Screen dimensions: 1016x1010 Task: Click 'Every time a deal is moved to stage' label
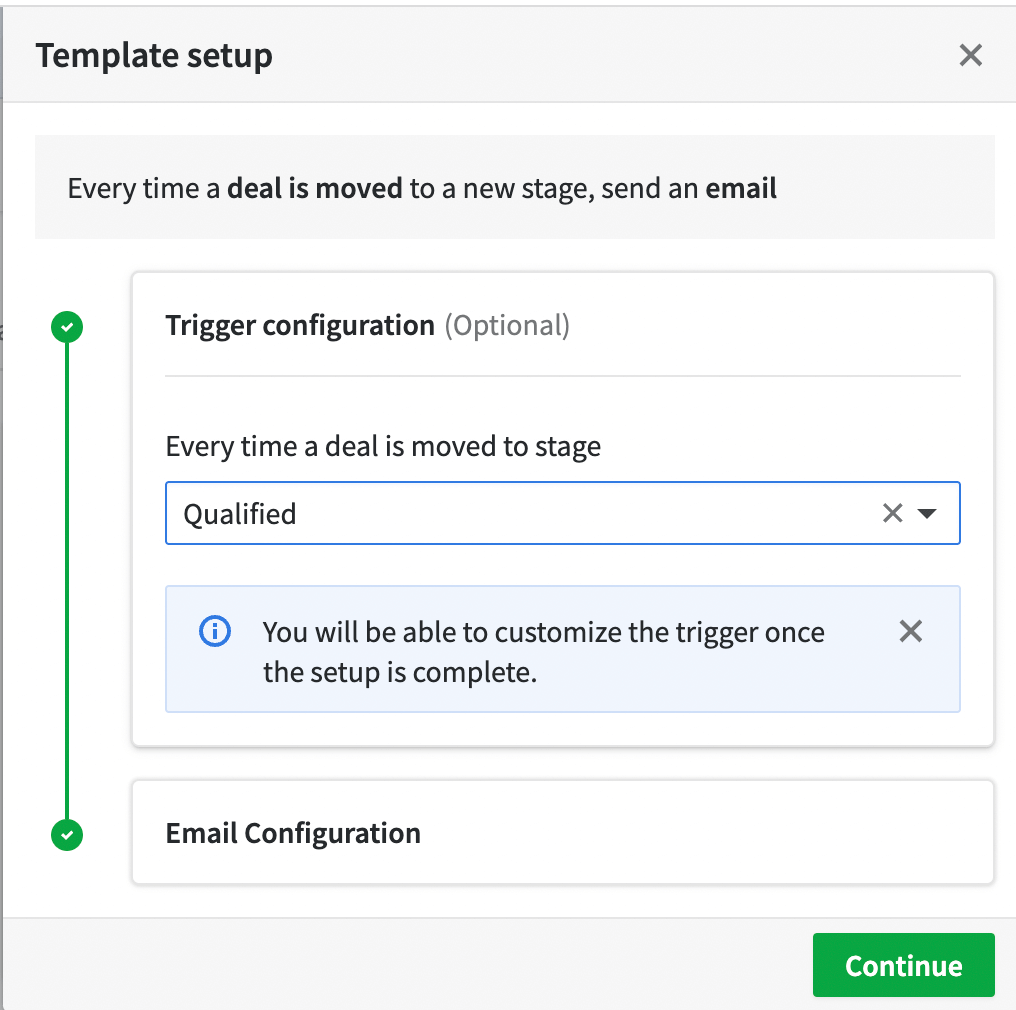(383, 446)
